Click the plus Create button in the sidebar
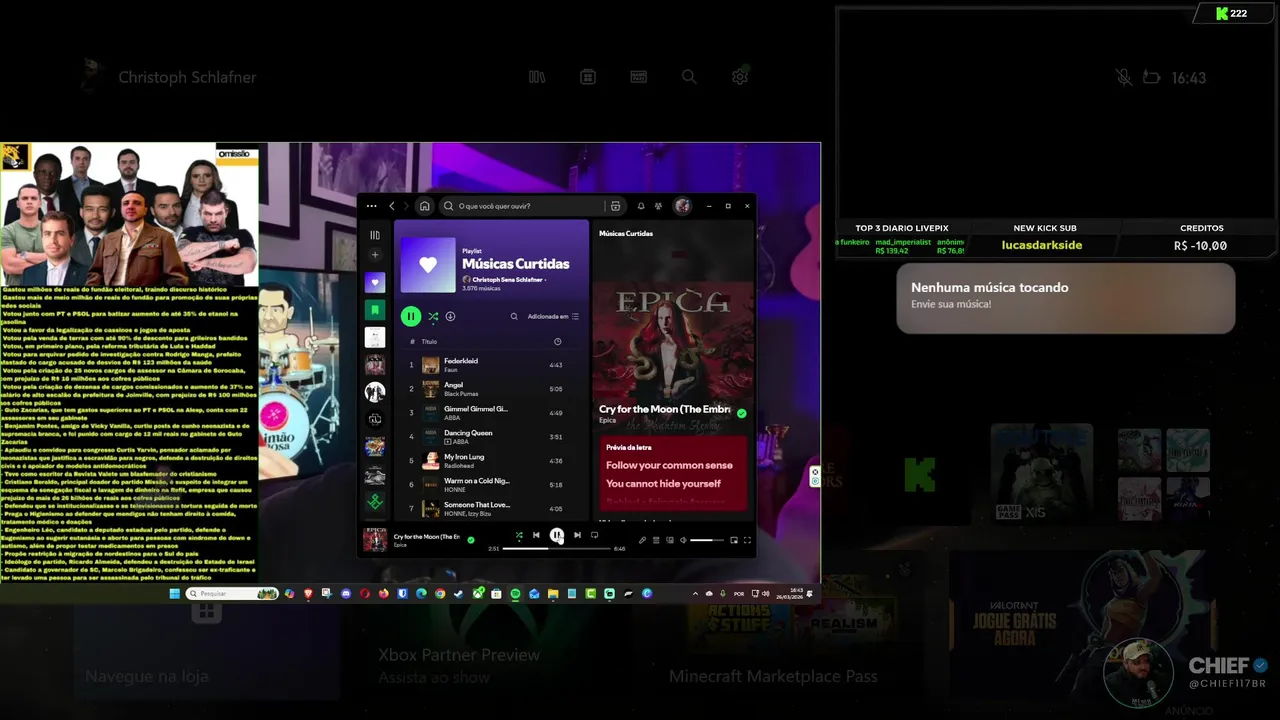 [375, 255]
